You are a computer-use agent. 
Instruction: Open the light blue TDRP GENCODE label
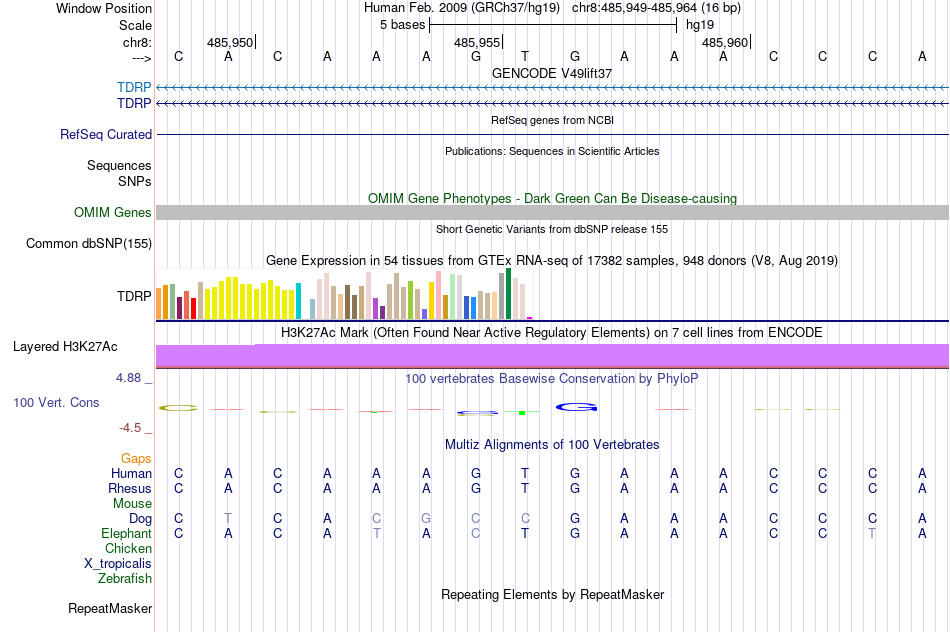pyautogui.click(x=134, y=87)
